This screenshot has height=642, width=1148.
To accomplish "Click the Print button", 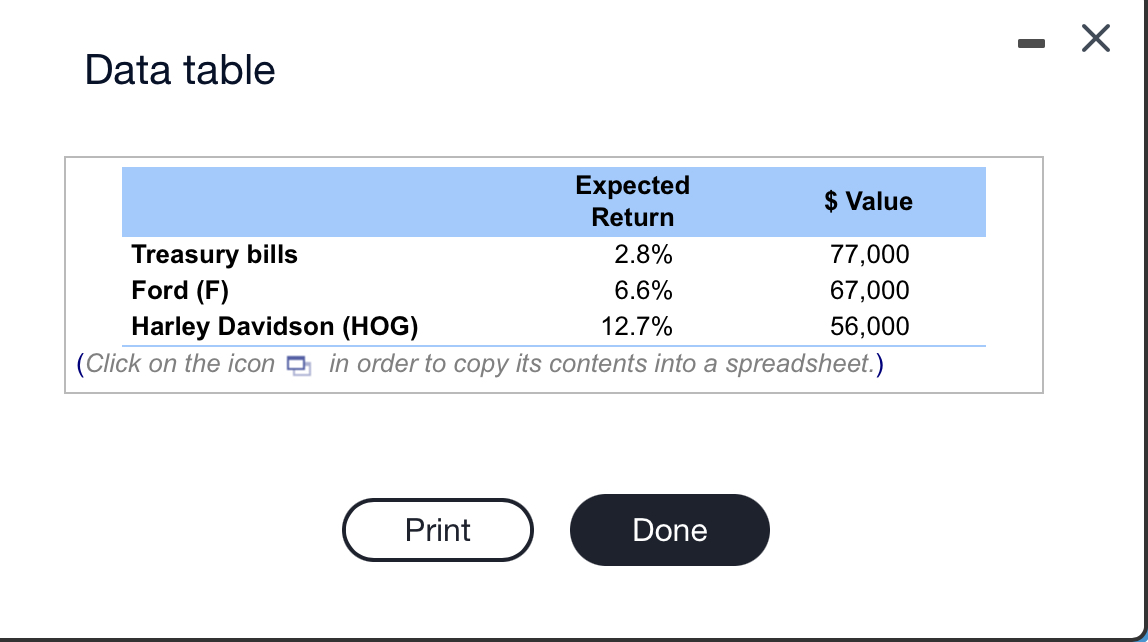I will click(437, 530).
